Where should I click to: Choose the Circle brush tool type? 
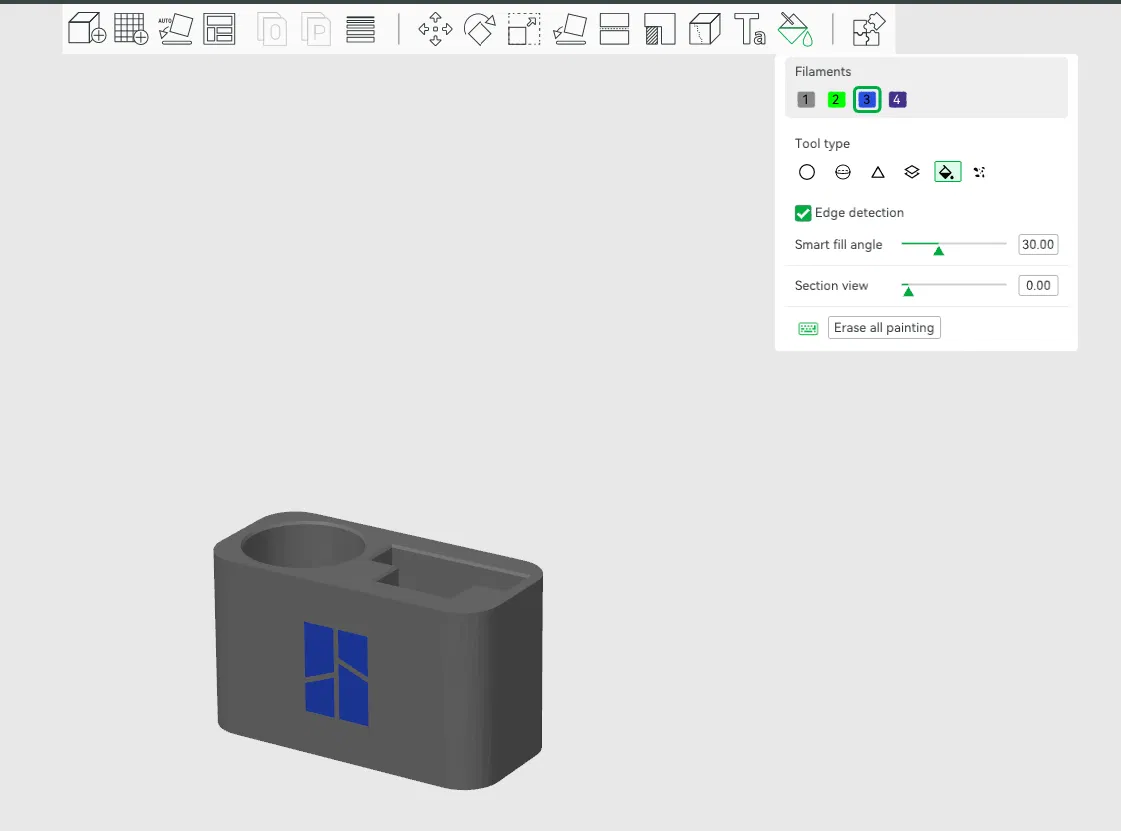807,172
